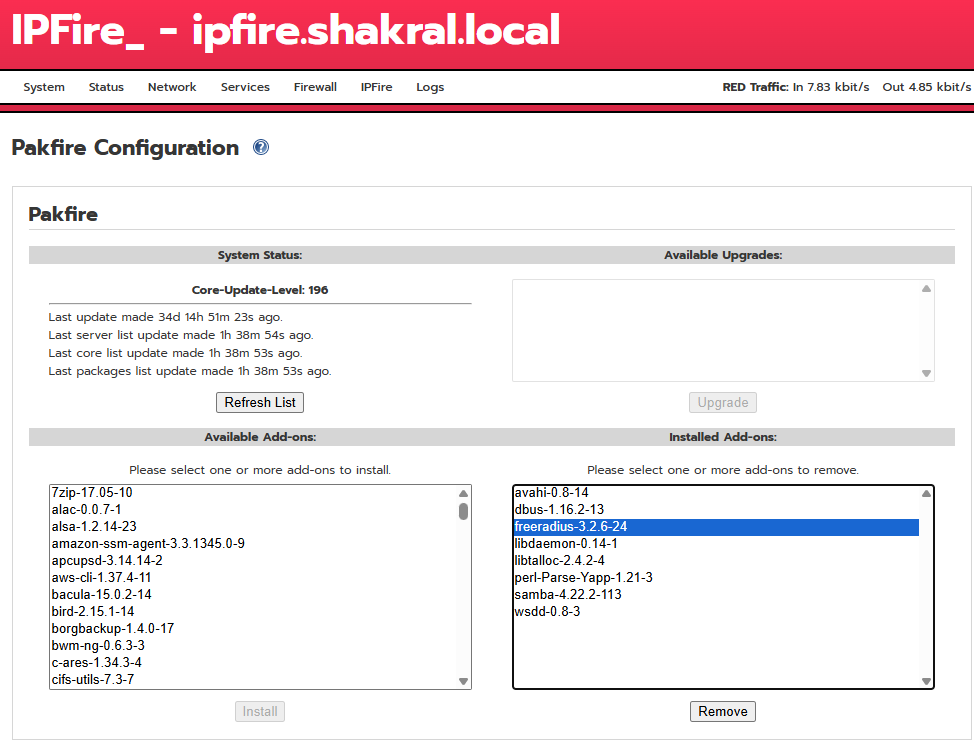Select bird-2.15.1-14 add-on

253,612
